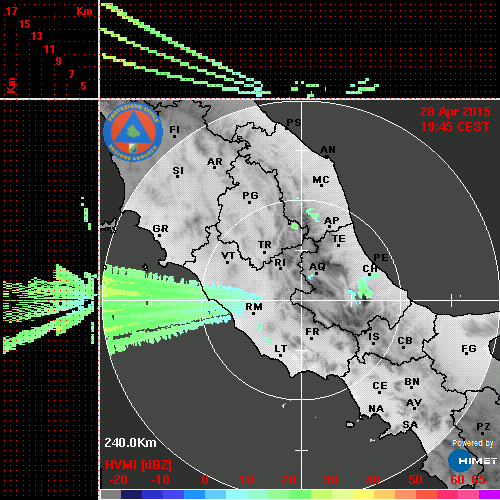The image size is (500, 500).
Task: Select the yellow swatch on the color bar
Action: pyautogui.click(x=363, y=494)
